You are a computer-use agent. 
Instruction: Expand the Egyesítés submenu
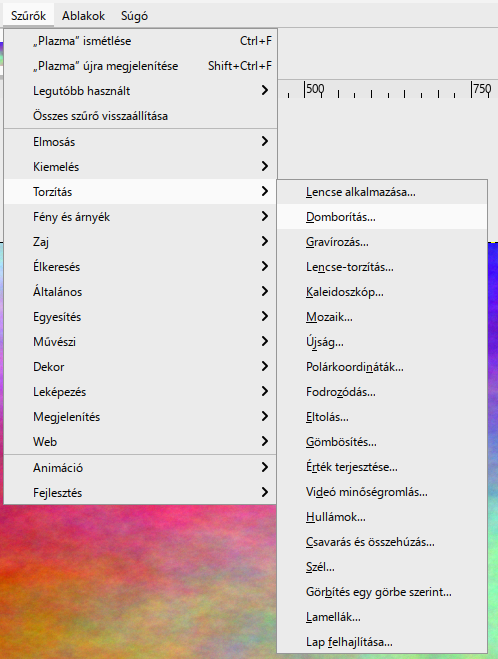(x=140, y=317)
